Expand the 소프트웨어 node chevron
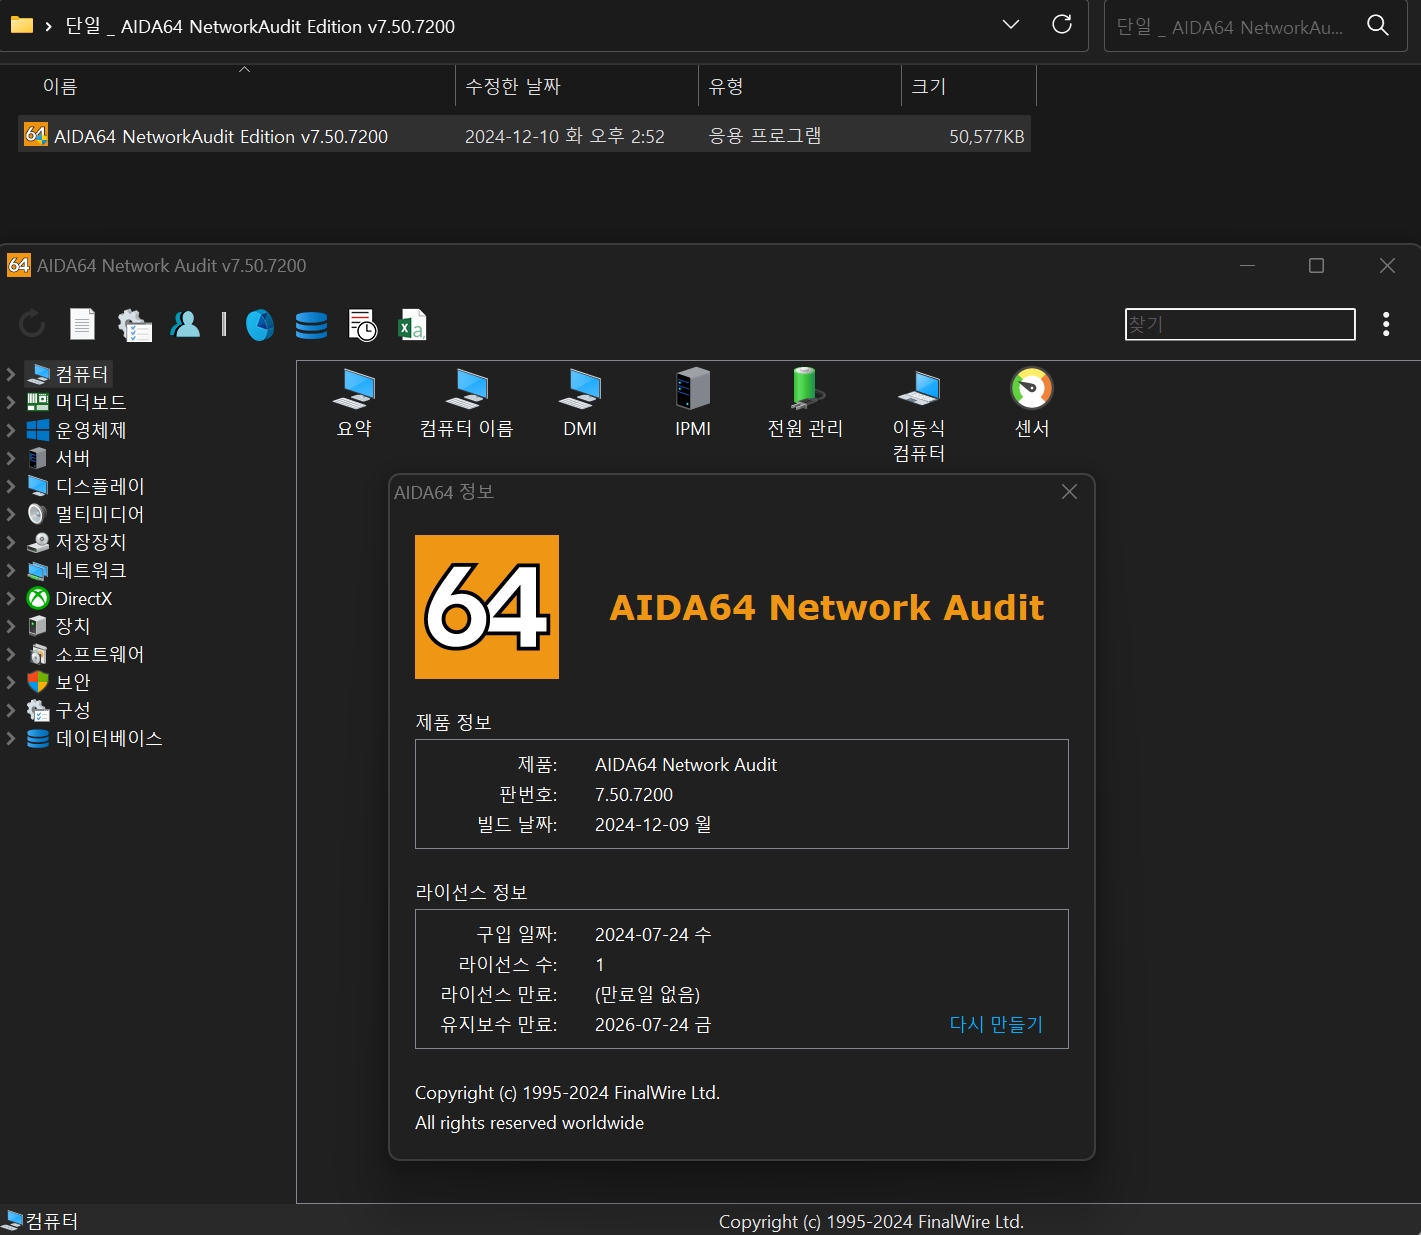1421x1235 pixels. coord(11,654)
